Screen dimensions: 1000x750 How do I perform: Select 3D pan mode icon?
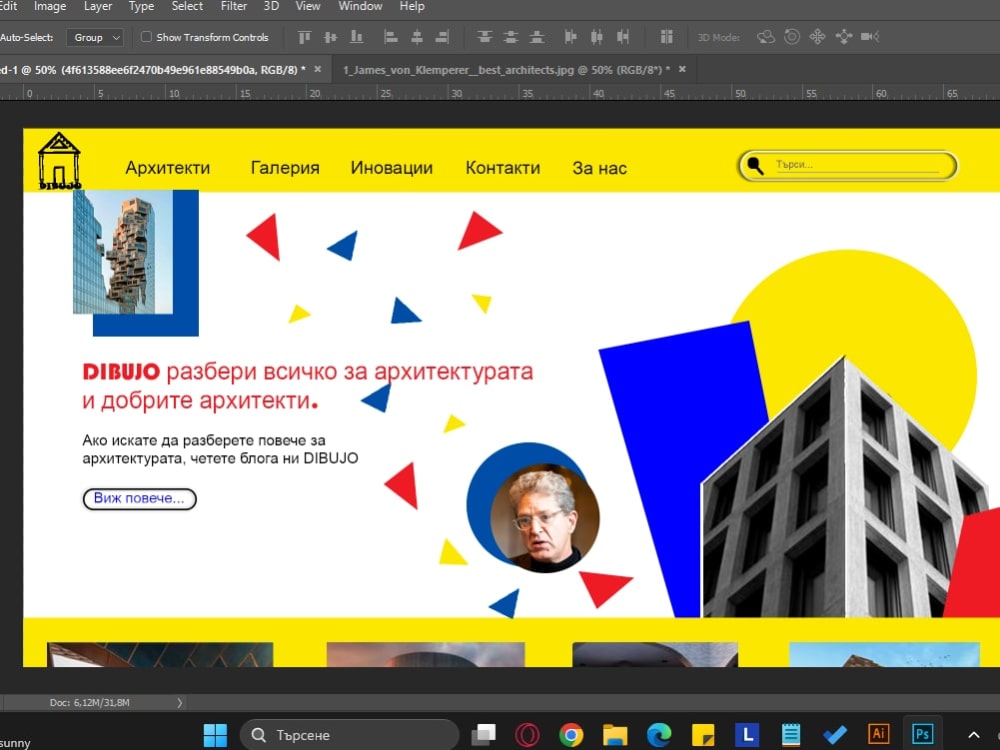pos(817,37)
